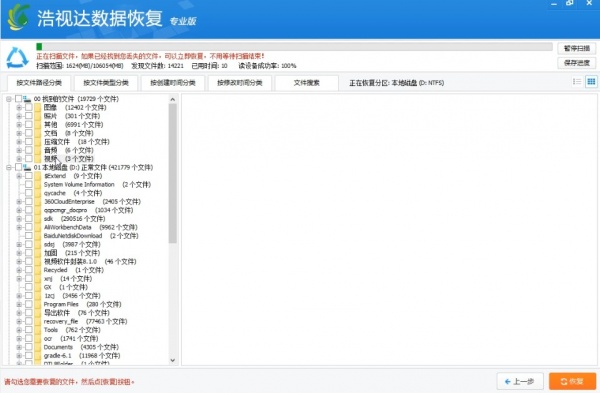Click the orange 恢复 button
The image size is (600, 393).
click(x=572, y=381)
